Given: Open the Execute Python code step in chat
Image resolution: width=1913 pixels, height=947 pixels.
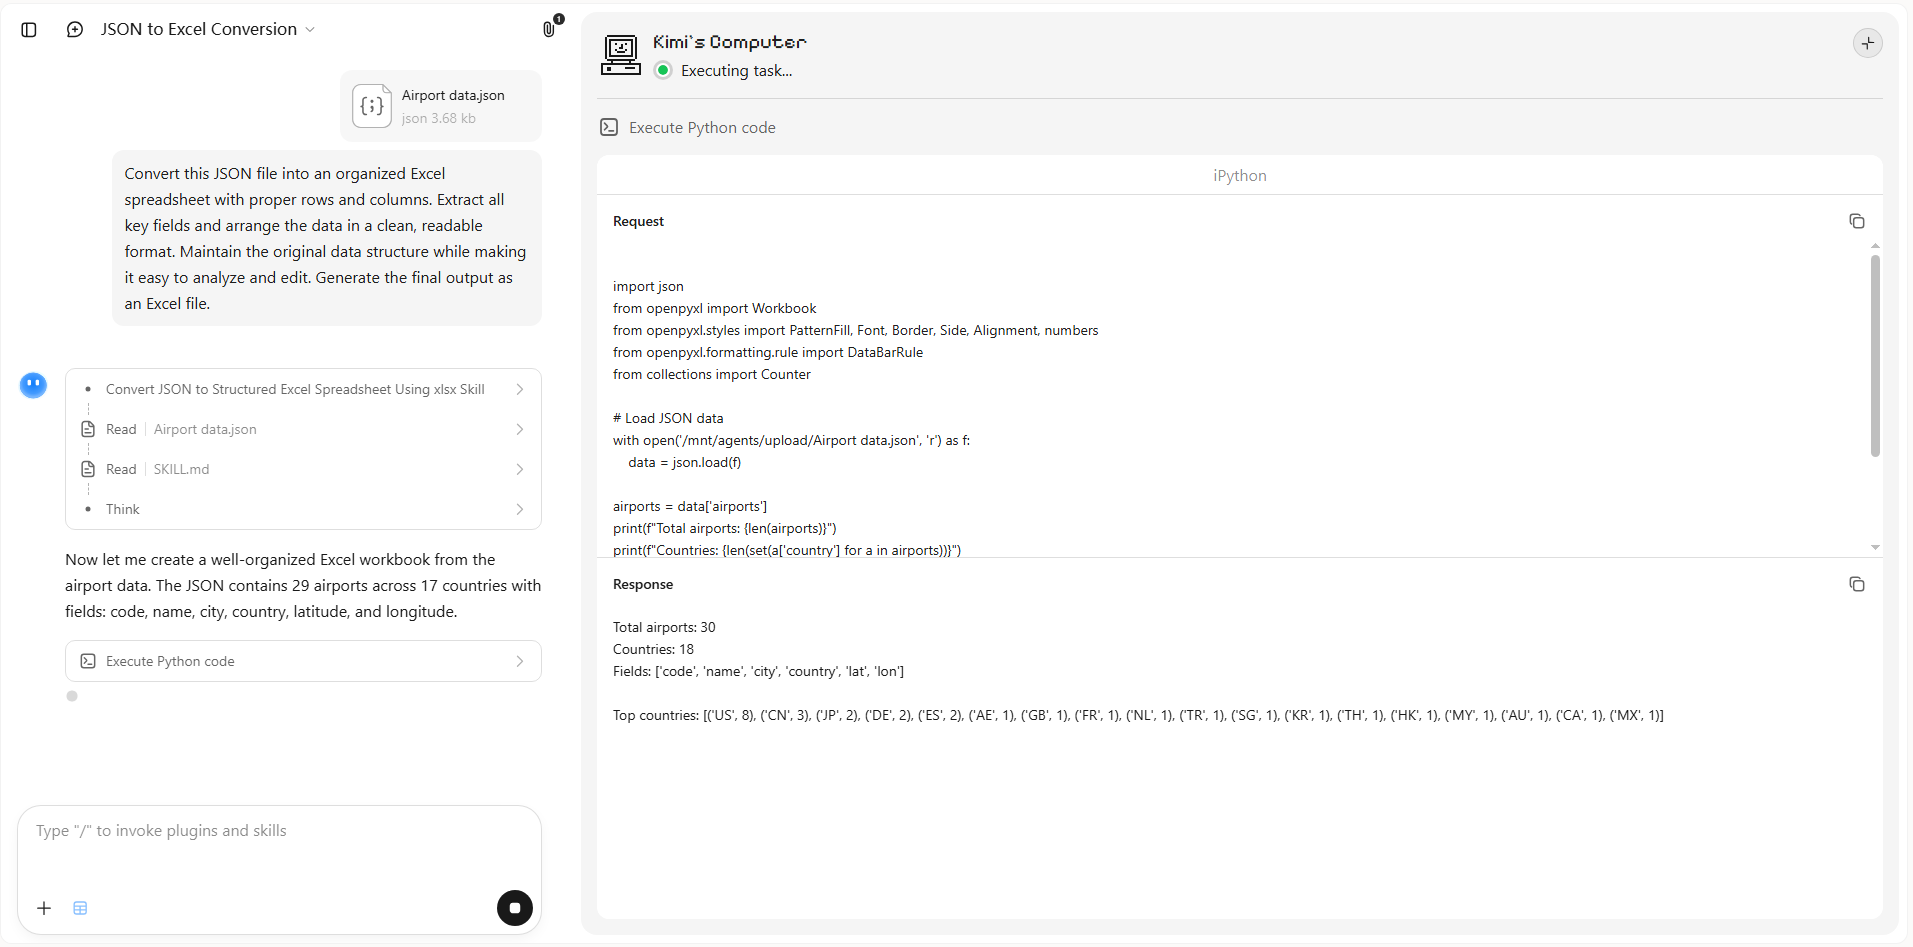Looking at the screenshot, I should [x=304, y=661].
